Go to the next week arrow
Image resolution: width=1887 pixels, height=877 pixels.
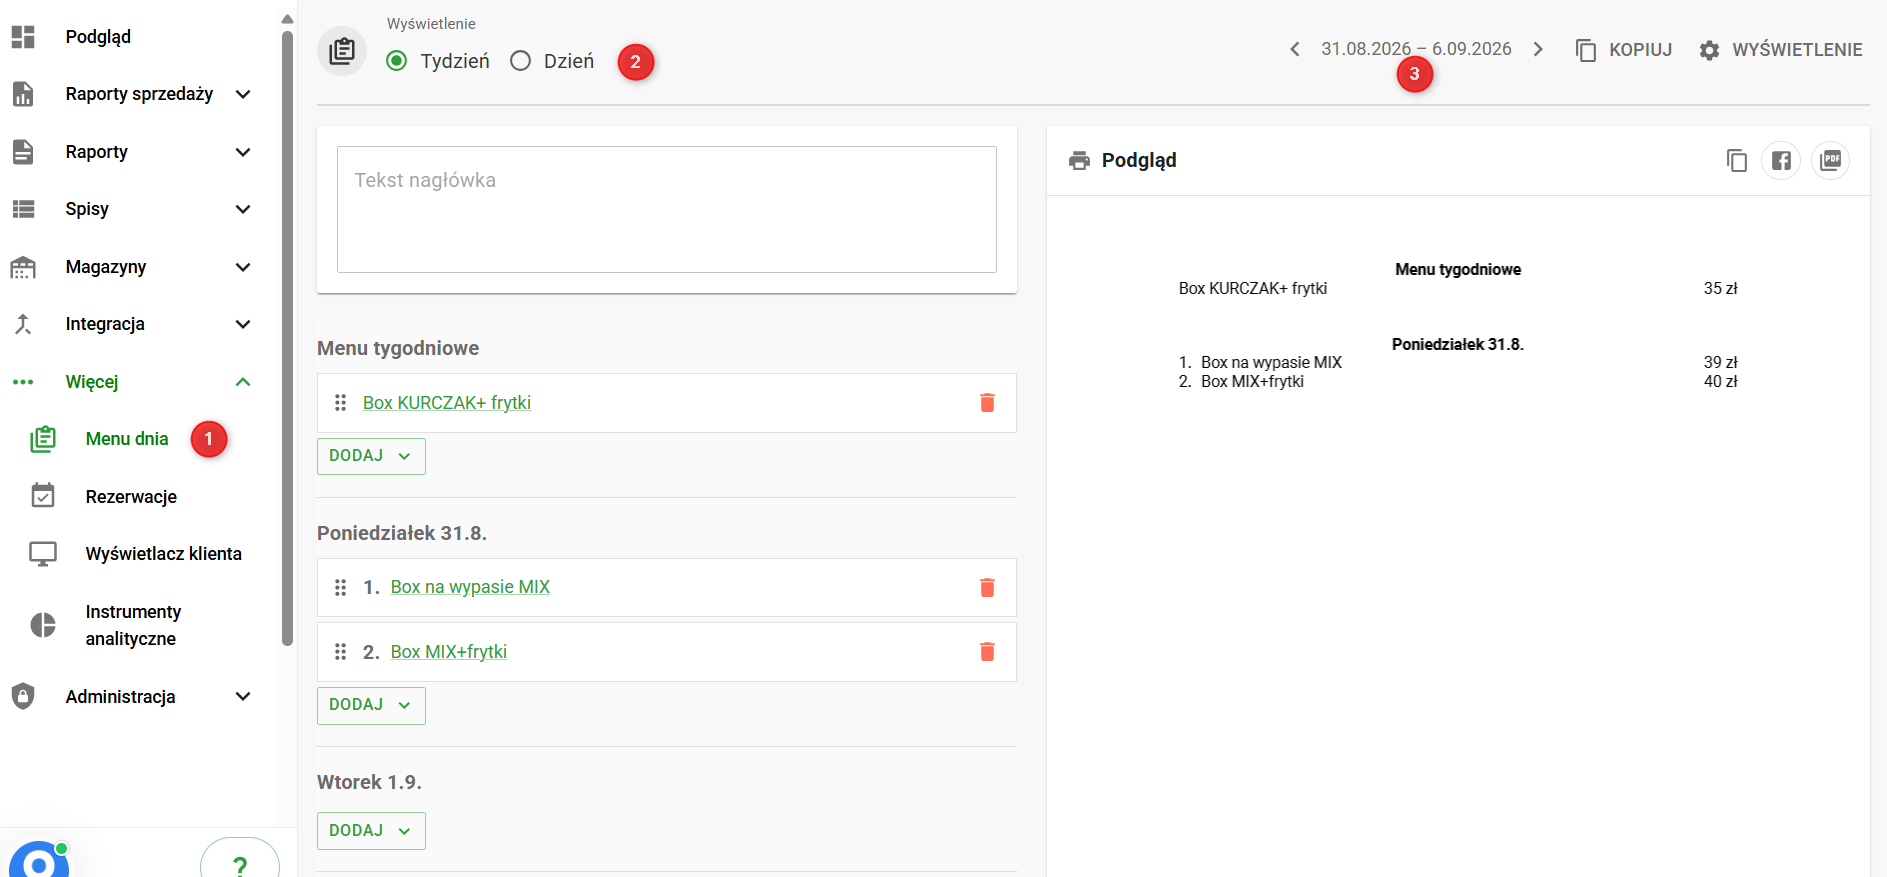tap(1538, 49)
